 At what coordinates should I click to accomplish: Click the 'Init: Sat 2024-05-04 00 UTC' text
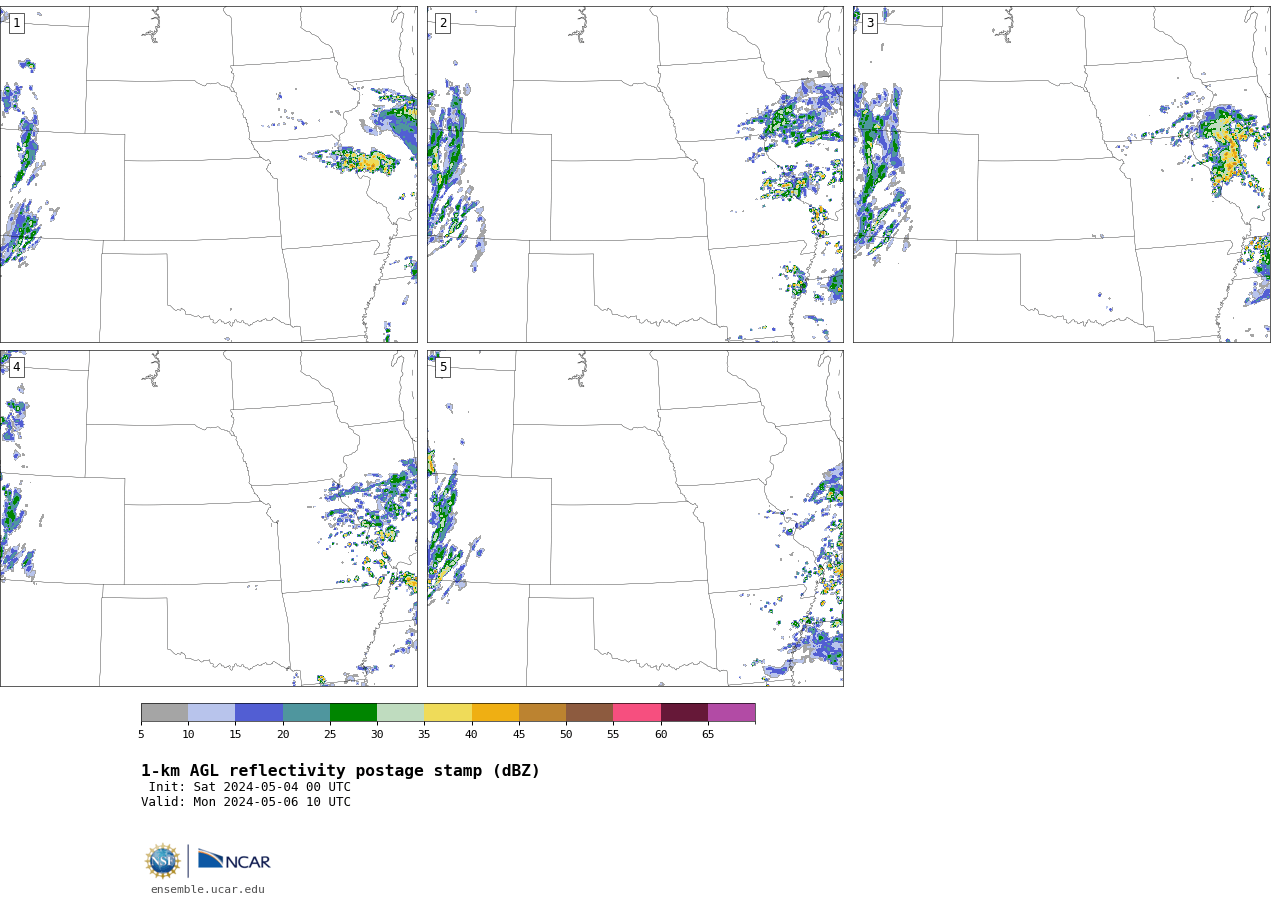(250, 787)
